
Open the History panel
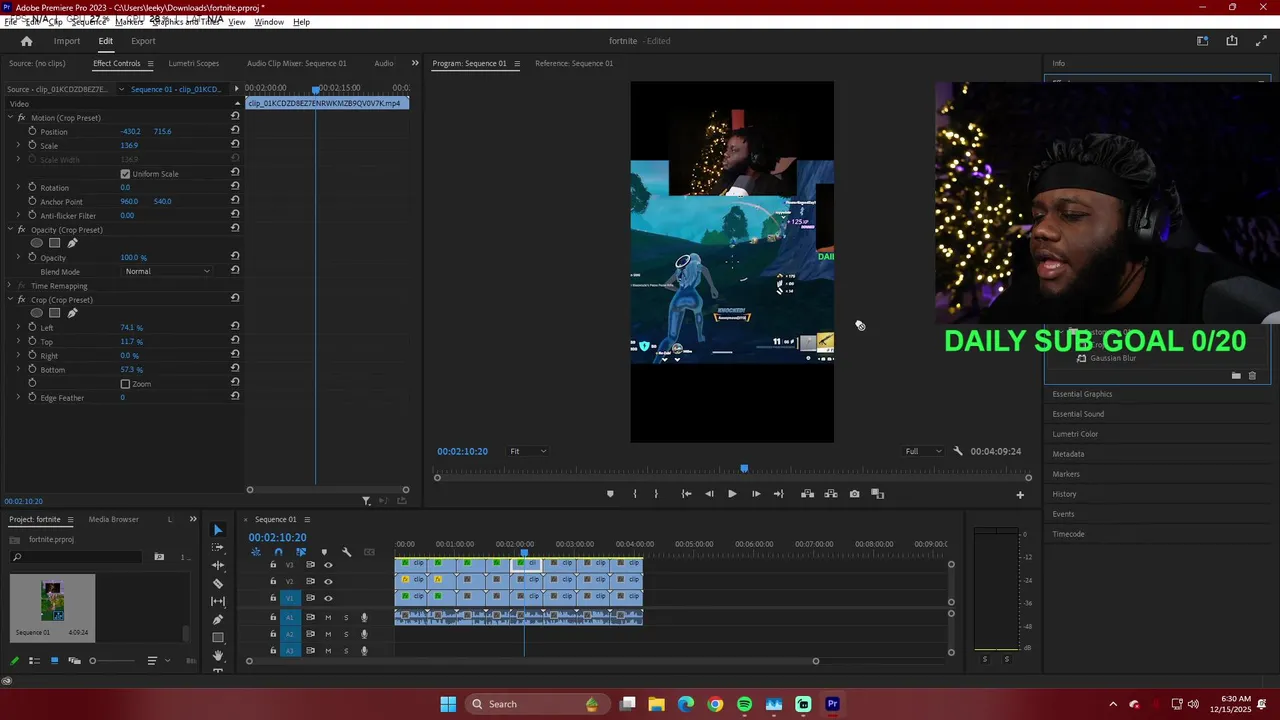click(x=1064, y=494)
